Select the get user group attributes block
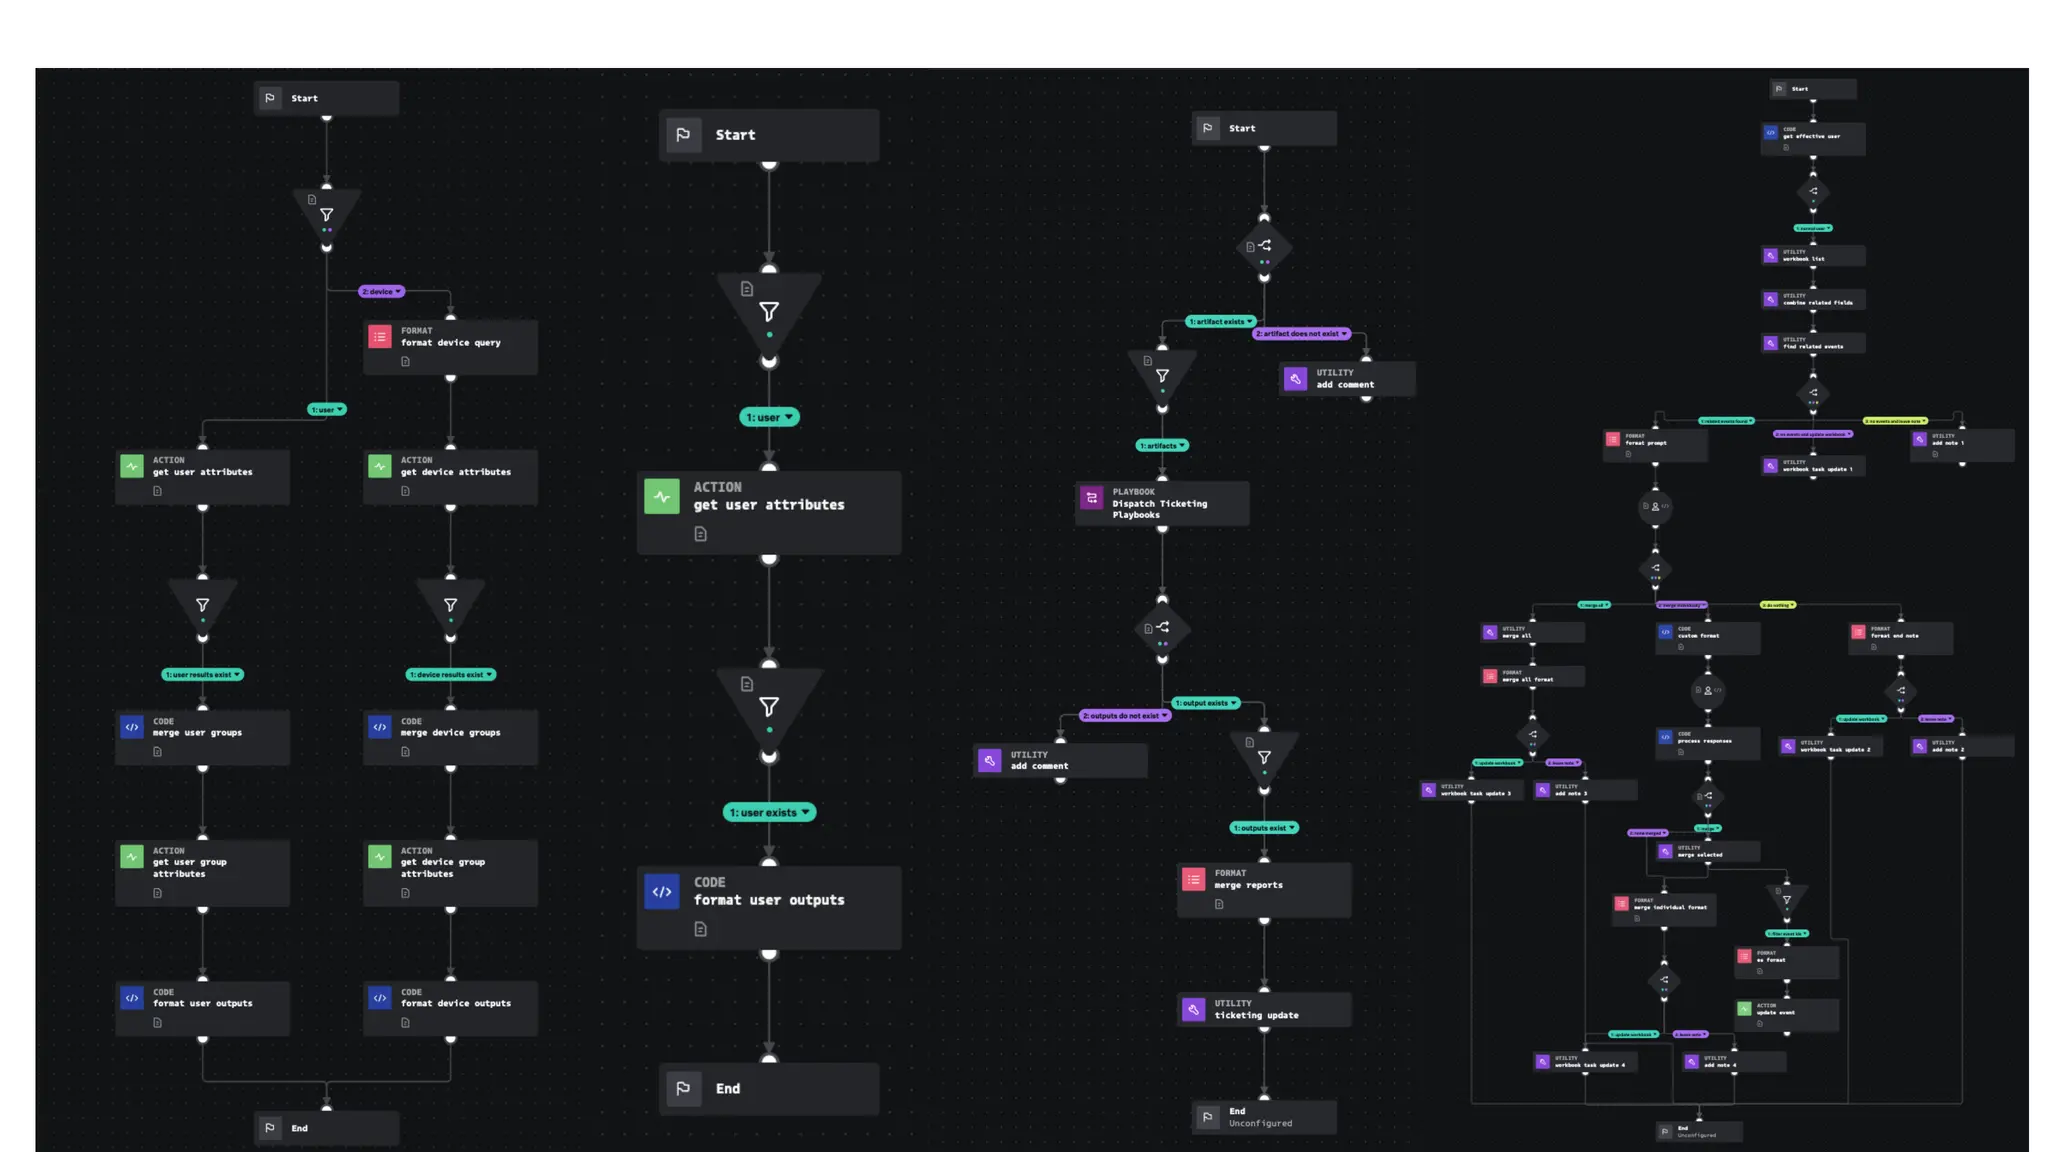The height and width of the screenshot is (1152, 2048). (x=202, y=867)
